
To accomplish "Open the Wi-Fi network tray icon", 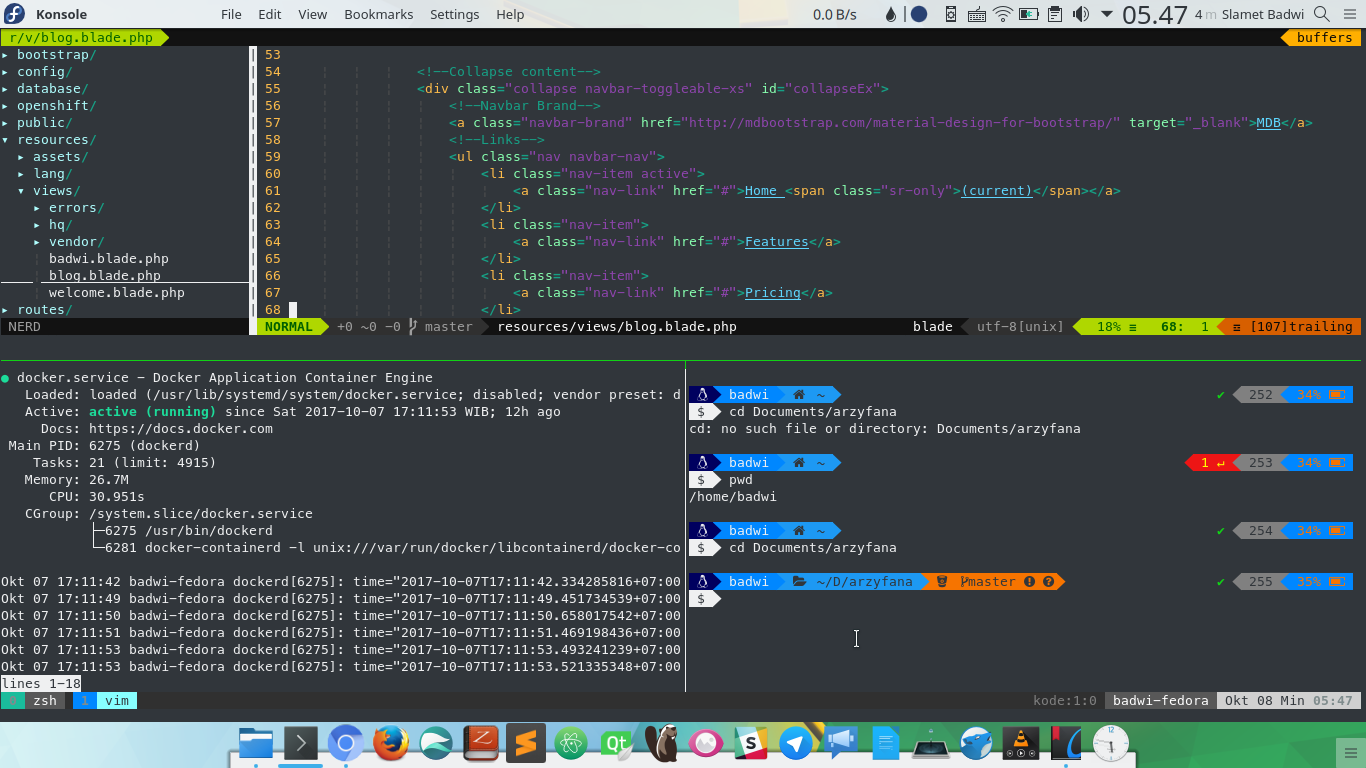I will 1003,14.
